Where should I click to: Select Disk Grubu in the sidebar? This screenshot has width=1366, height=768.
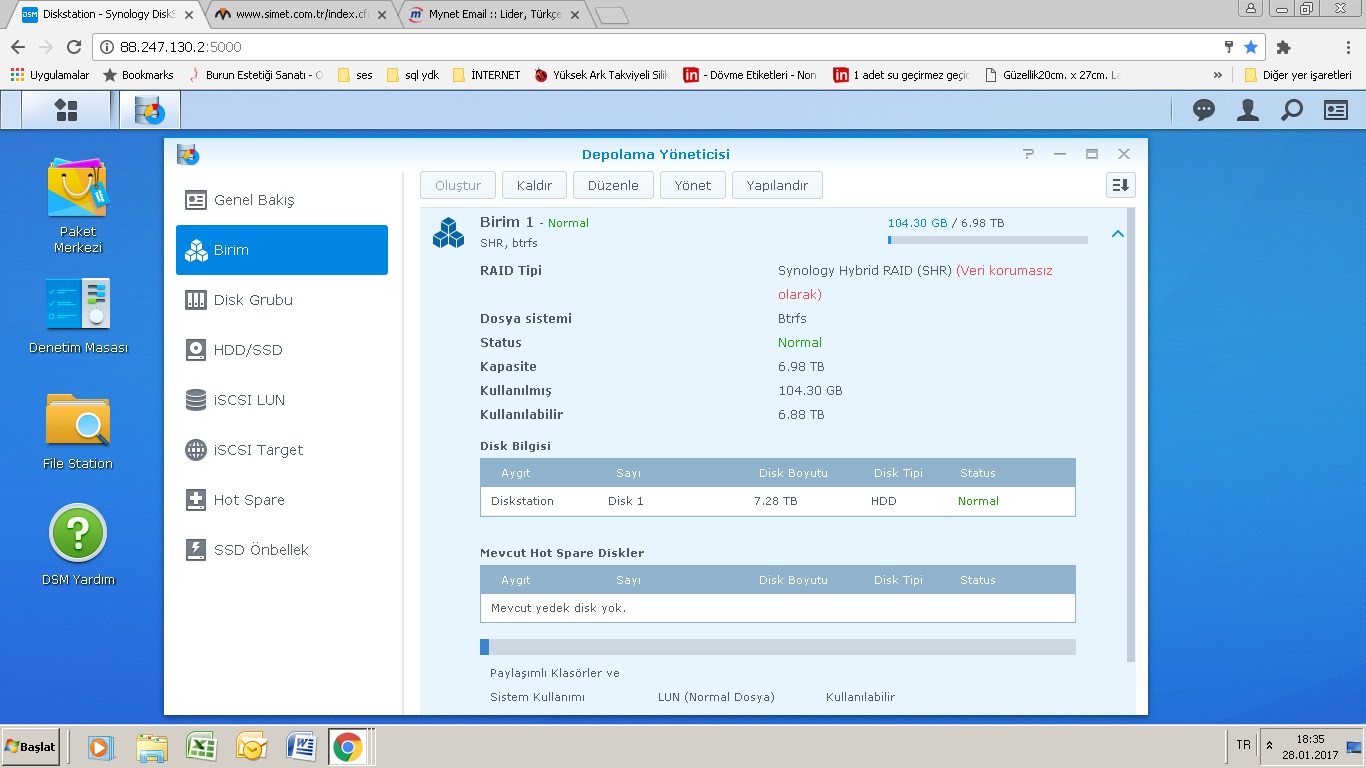(253, 300)
